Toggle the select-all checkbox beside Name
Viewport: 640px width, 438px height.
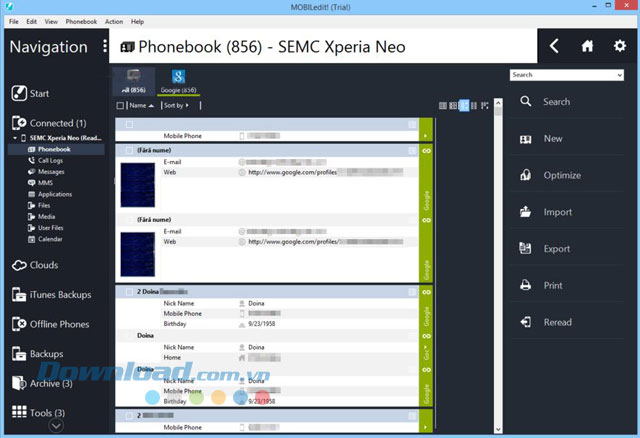click(121, 105)
